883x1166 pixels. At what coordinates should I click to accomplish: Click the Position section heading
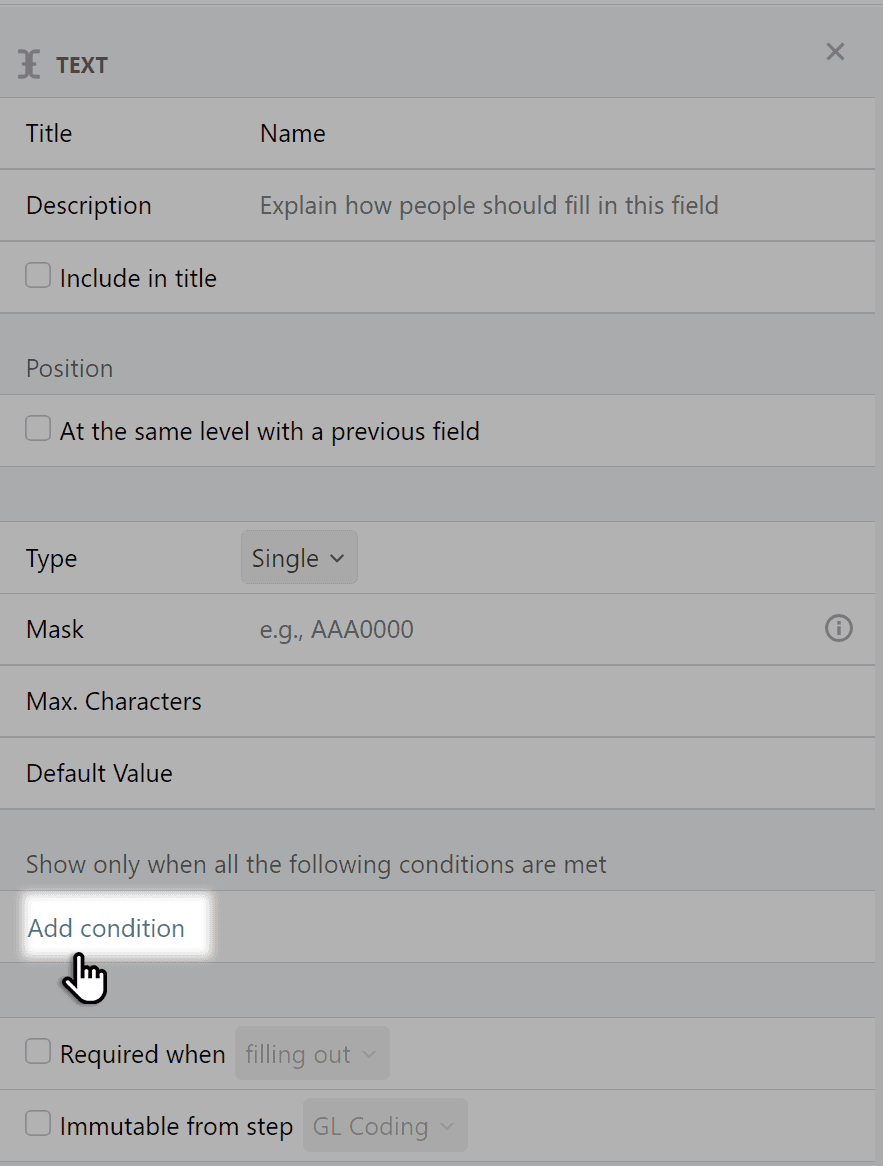pos(69,368)
